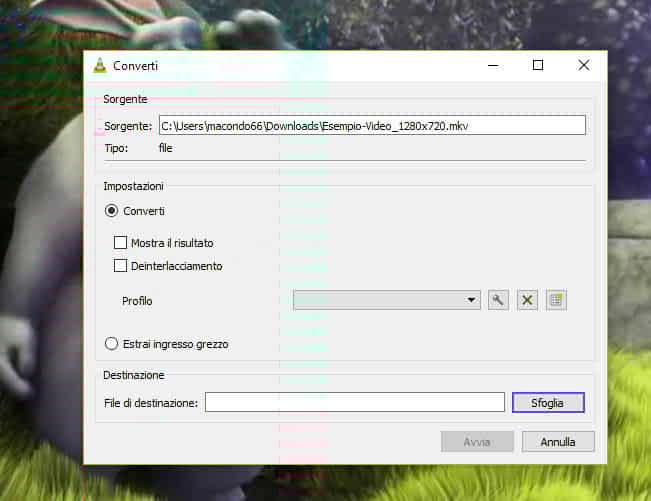
Task: Create a new profile via grid icon
Action: click(556, 300)
